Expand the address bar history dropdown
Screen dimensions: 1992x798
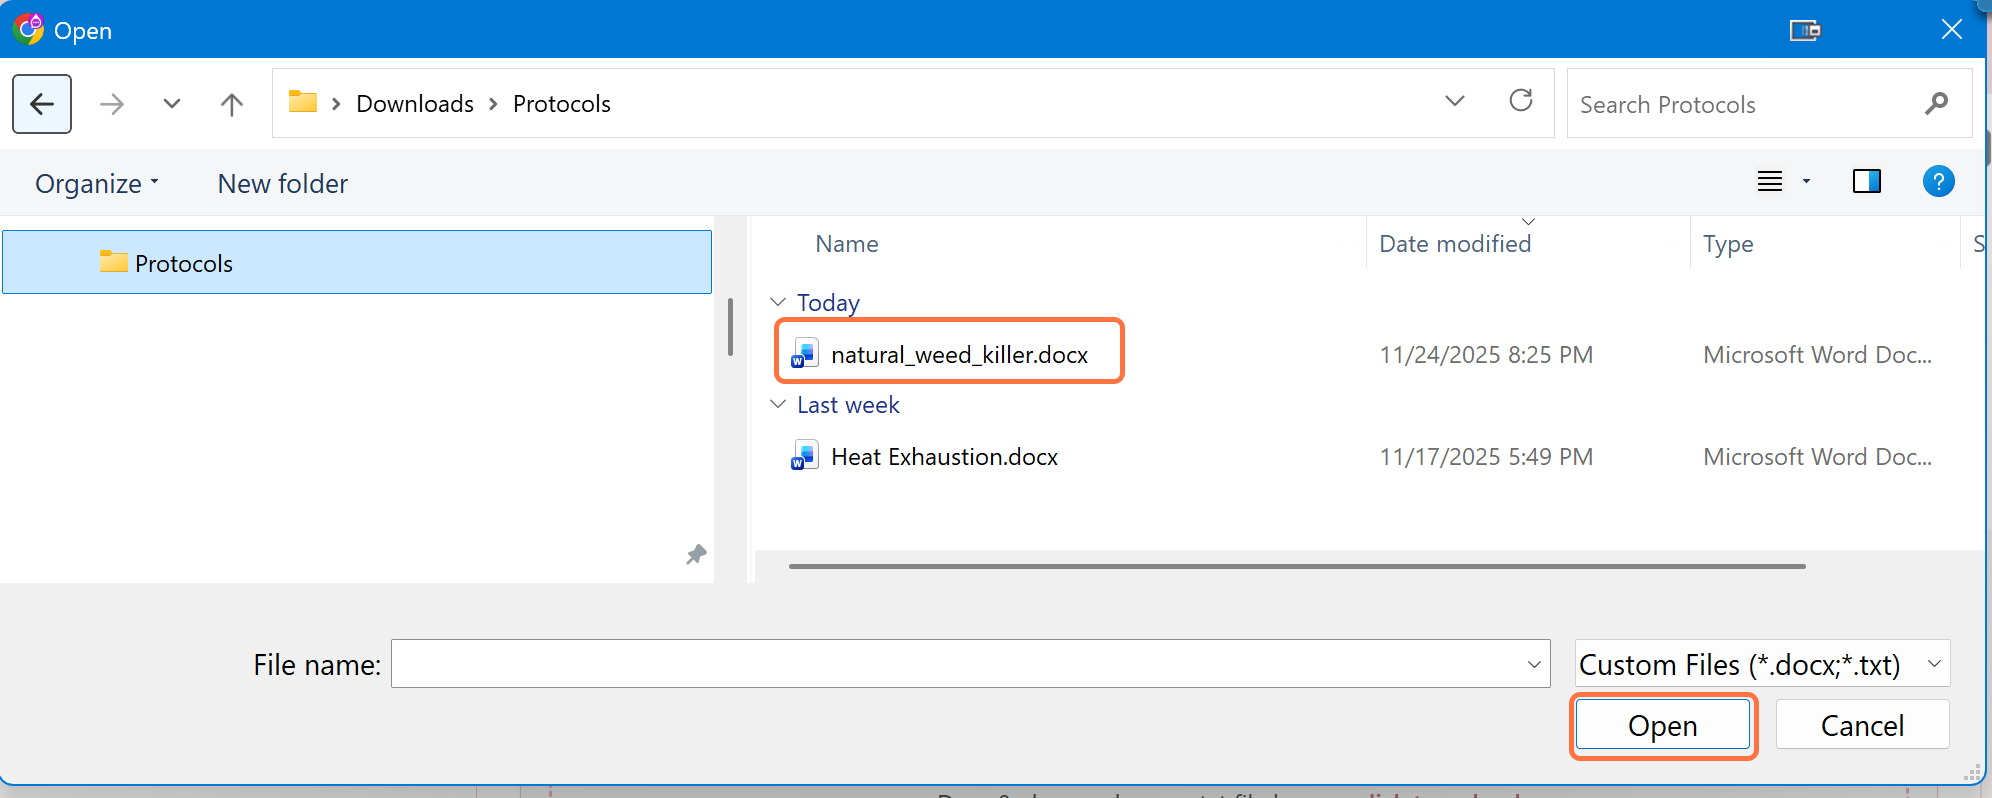pos(1455,101)
